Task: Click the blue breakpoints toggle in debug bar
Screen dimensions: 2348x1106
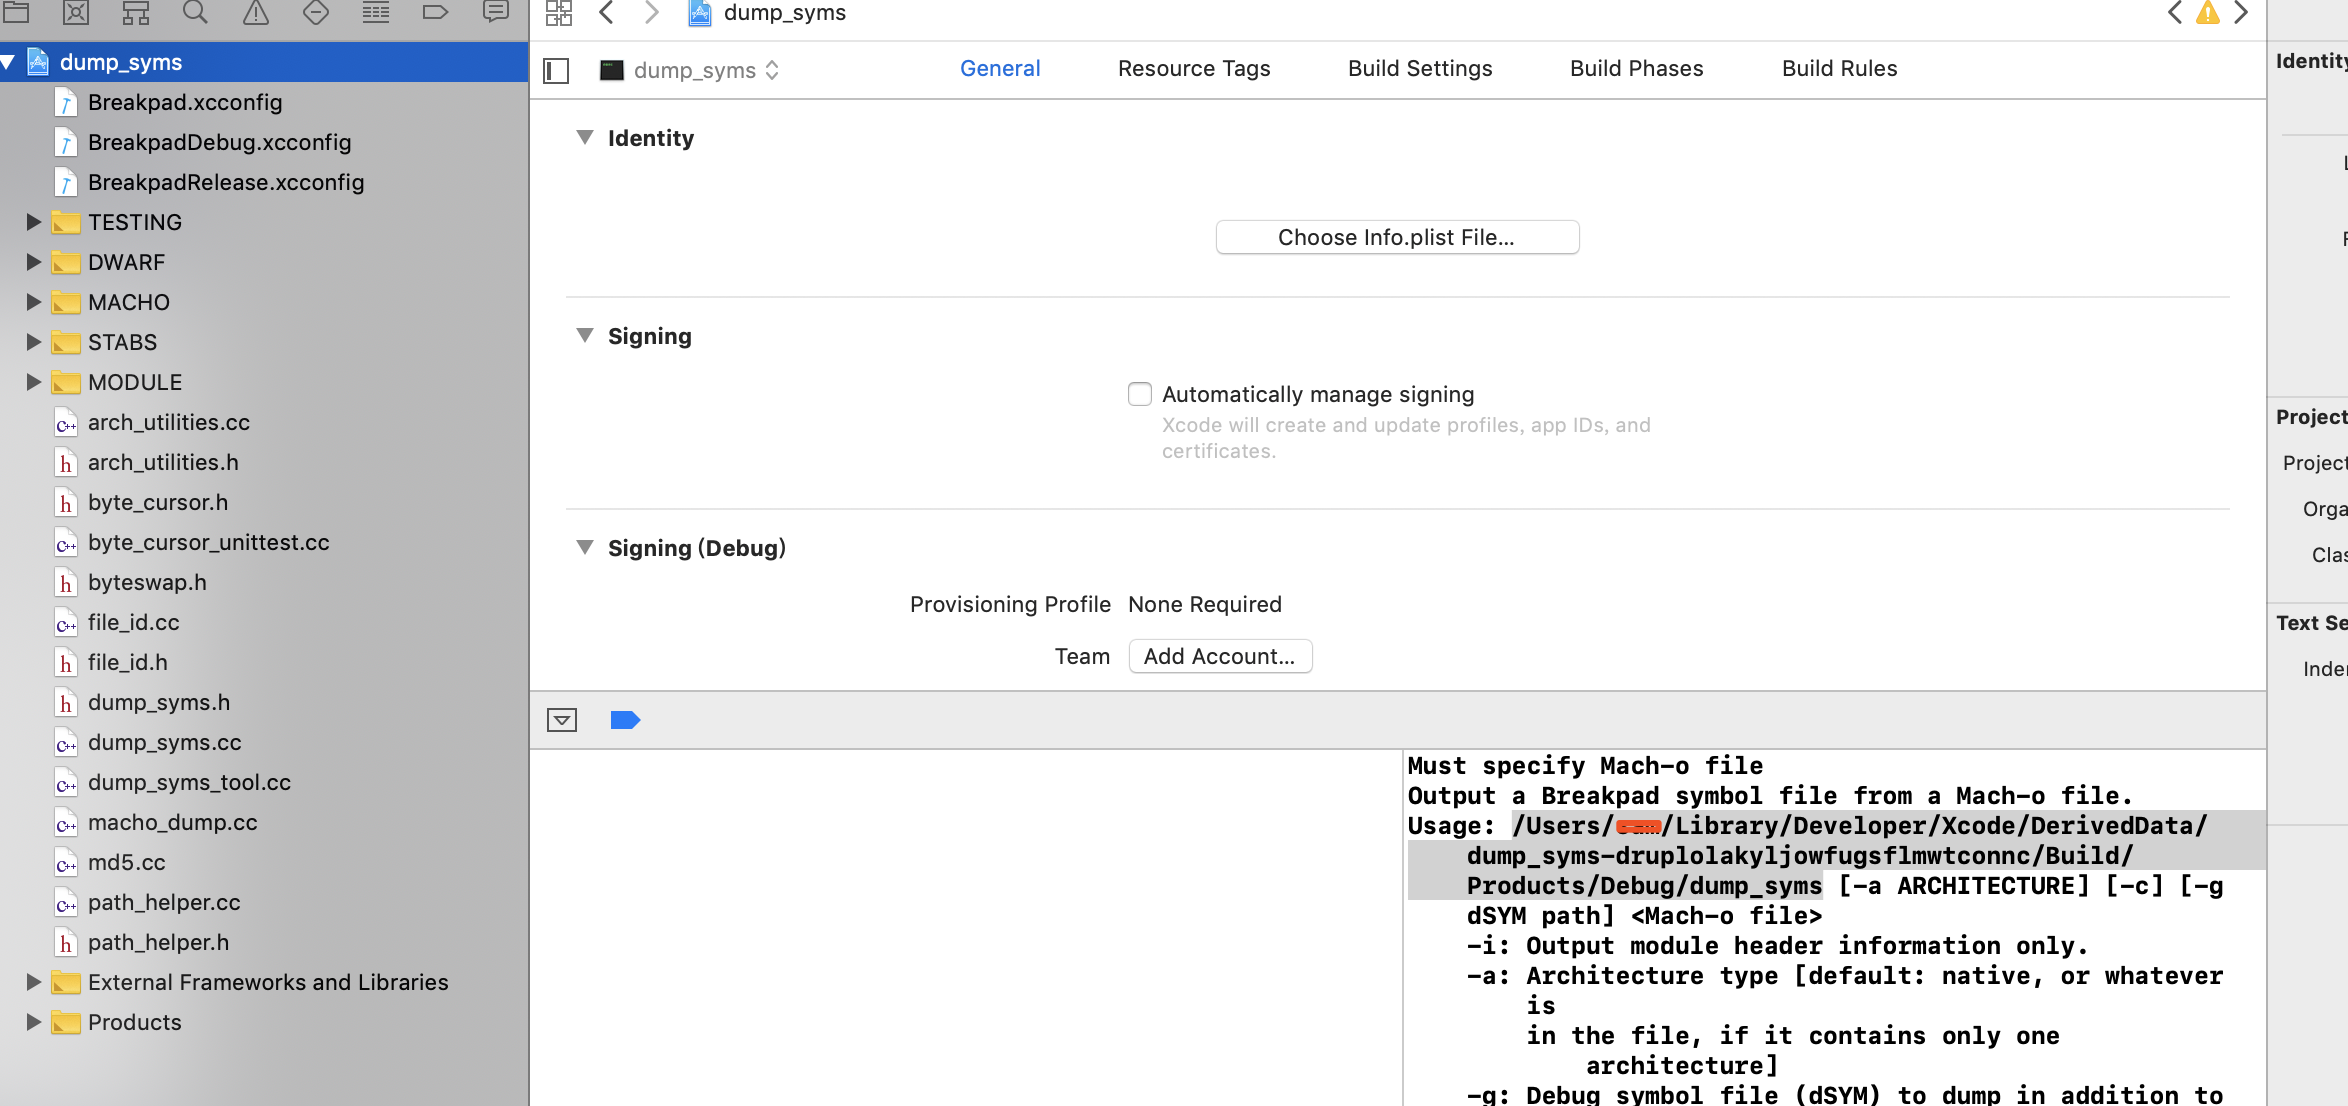Action: tap(625, 720)
